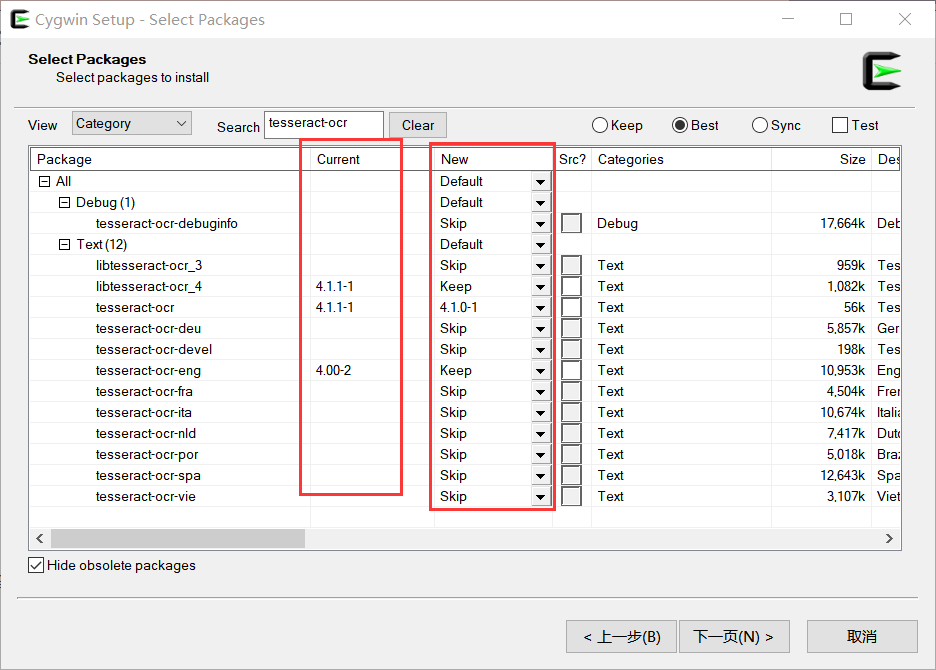Maximize the Cygwin Setup window
The image size is (936, 670).
846,19
